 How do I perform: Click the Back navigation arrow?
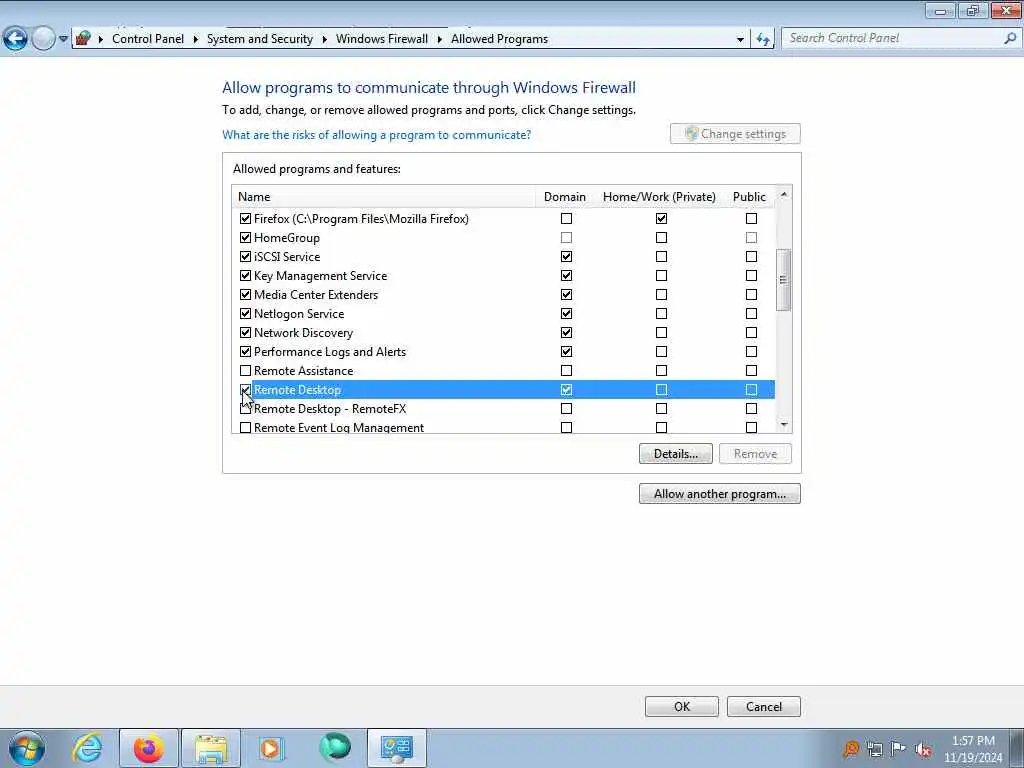pos(15,39)
